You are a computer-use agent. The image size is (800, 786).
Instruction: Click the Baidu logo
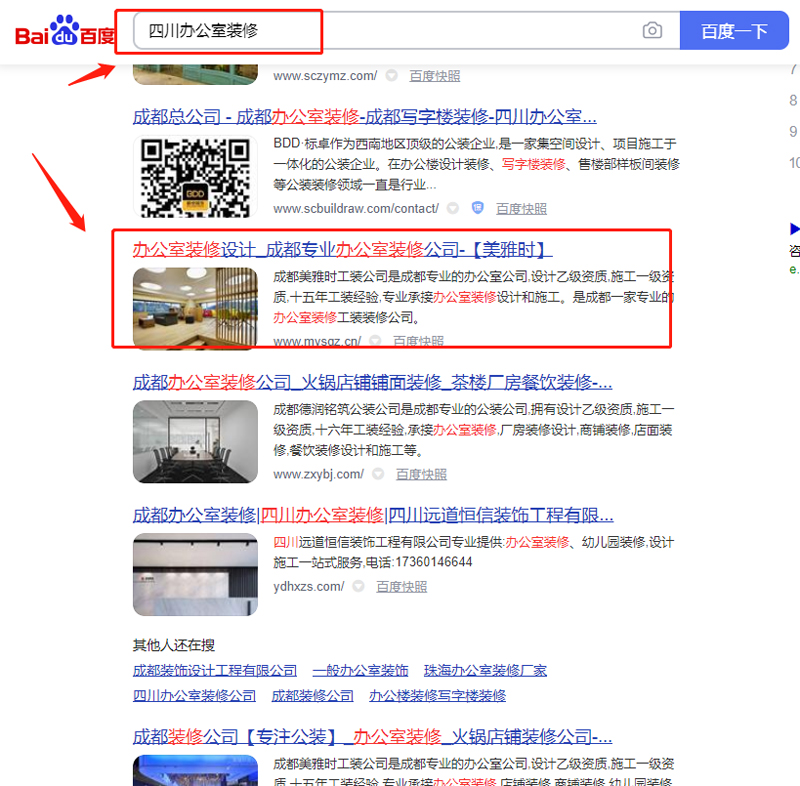pyautogui.click(x=64, y=34)
